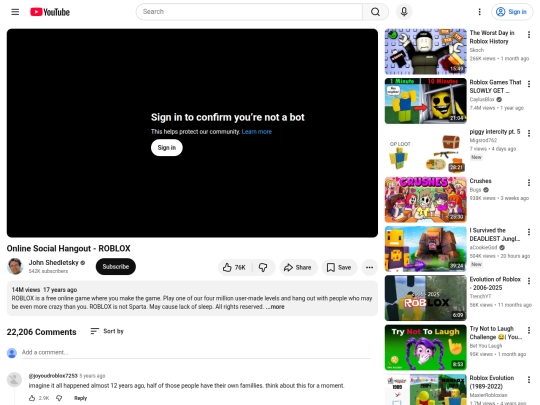The height and width of the screenshot is (405, 540).
Task: Subscribe to John Shedletsky
Action: click(116, 267)
